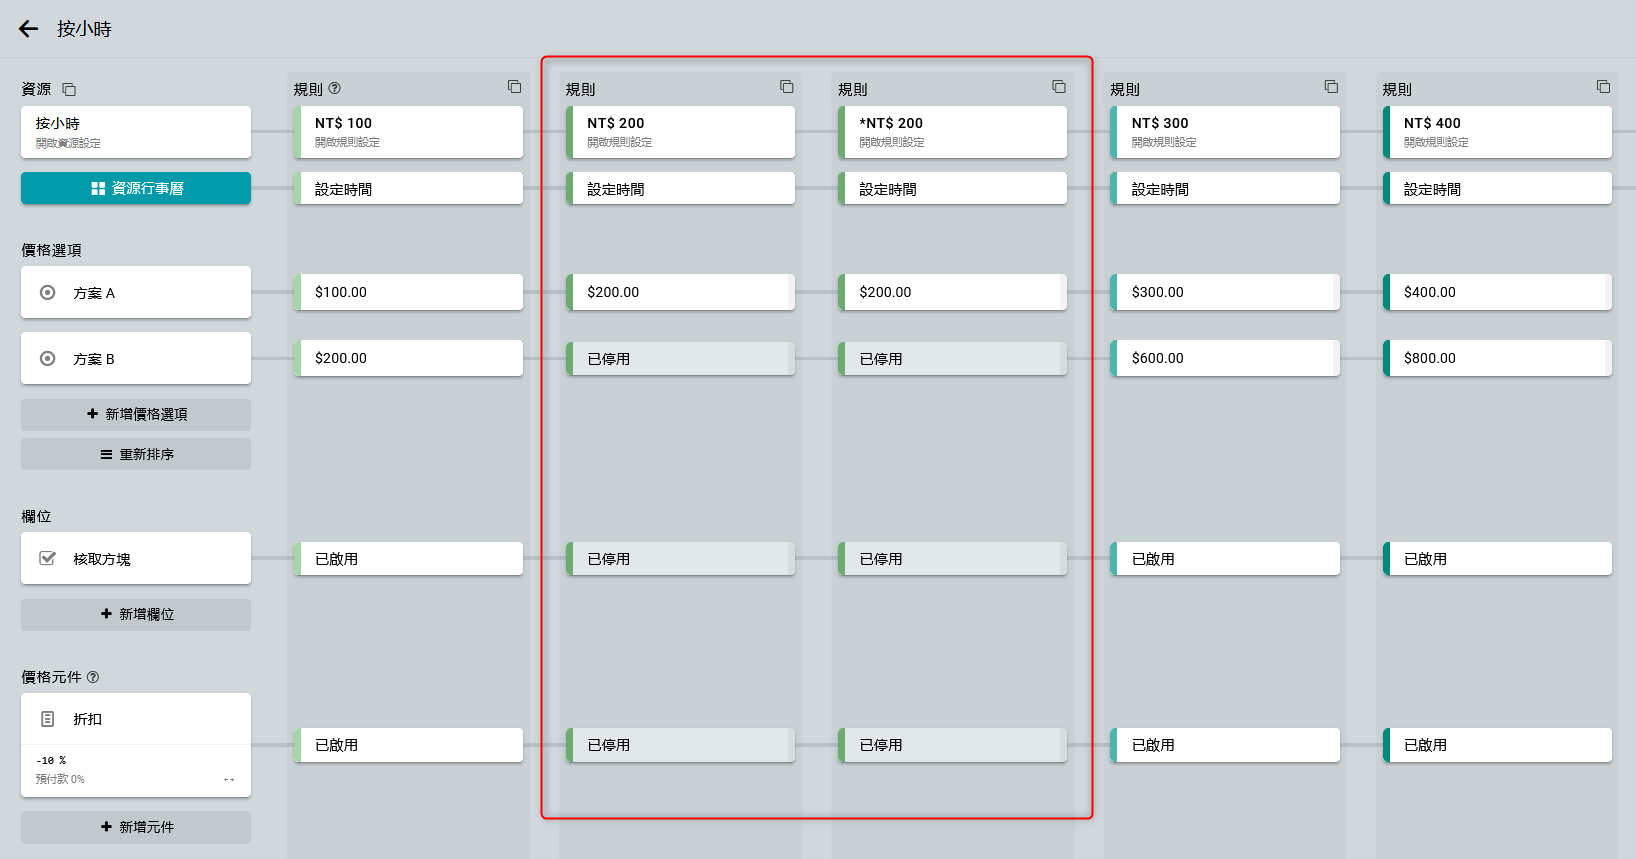Copy the NT$ 400 rule column
The height and width of the screenshot is (859, 1636).
[x=1603, y=87]
